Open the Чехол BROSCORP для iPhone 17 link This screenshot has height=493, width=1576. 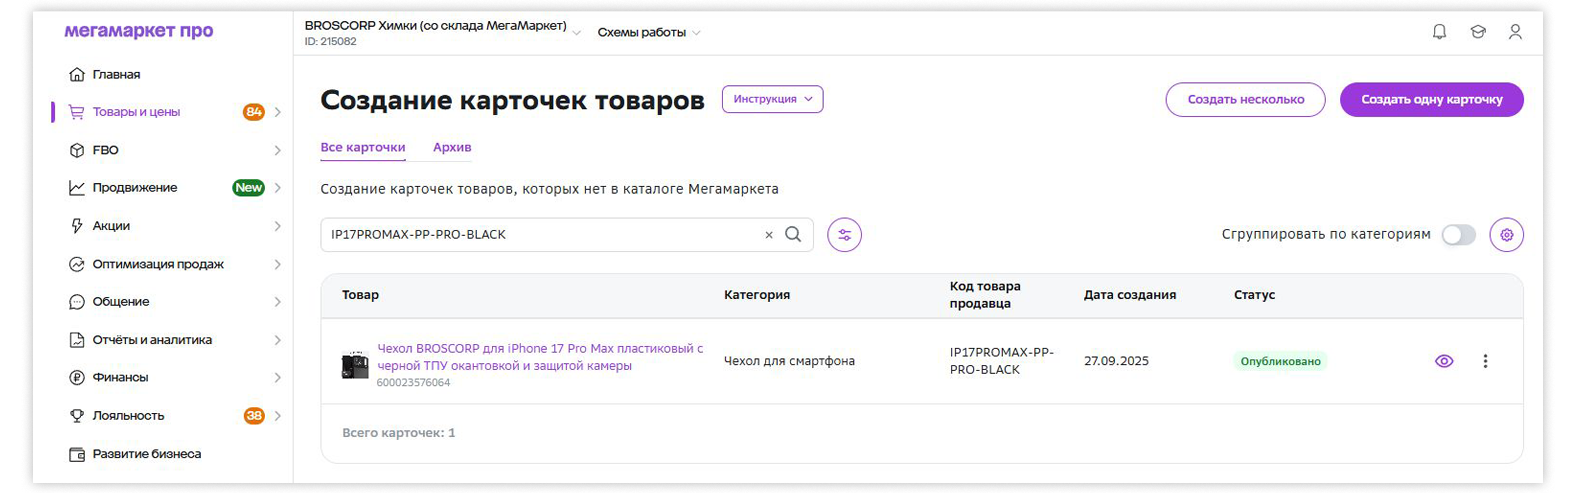coord(540,357)
